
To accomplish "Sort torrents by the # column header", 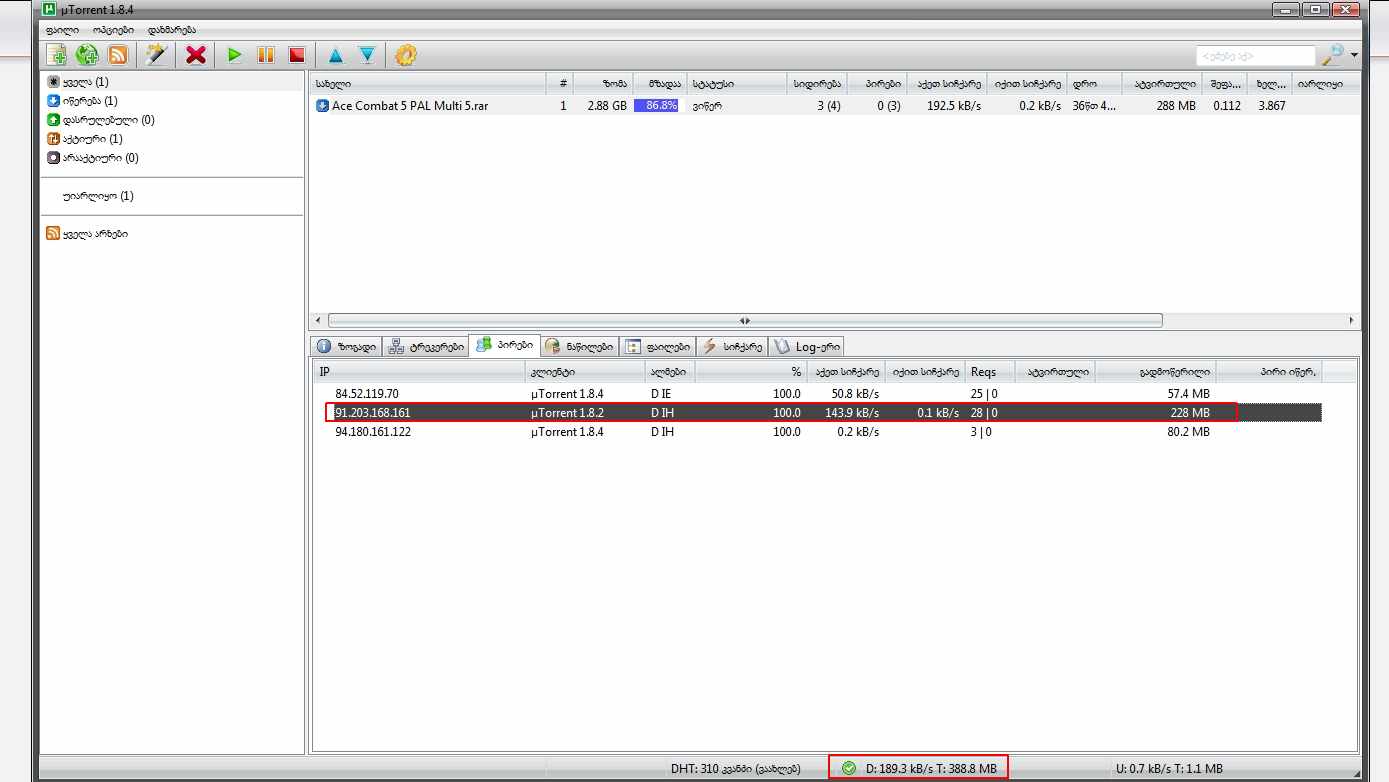I will pos(560,84).
